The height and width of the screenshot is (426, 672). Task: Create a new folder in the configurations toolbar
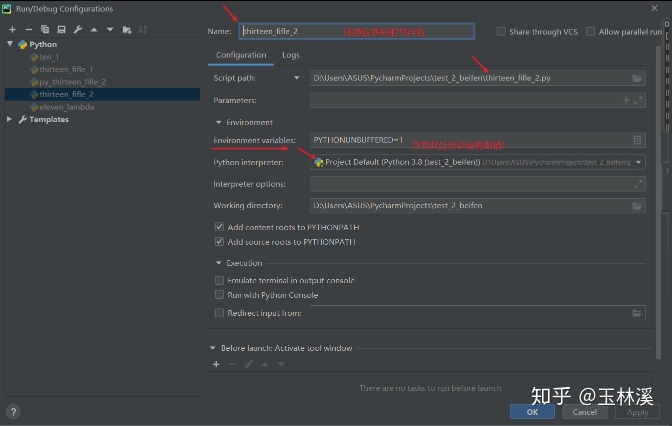[x=127, y=30]
